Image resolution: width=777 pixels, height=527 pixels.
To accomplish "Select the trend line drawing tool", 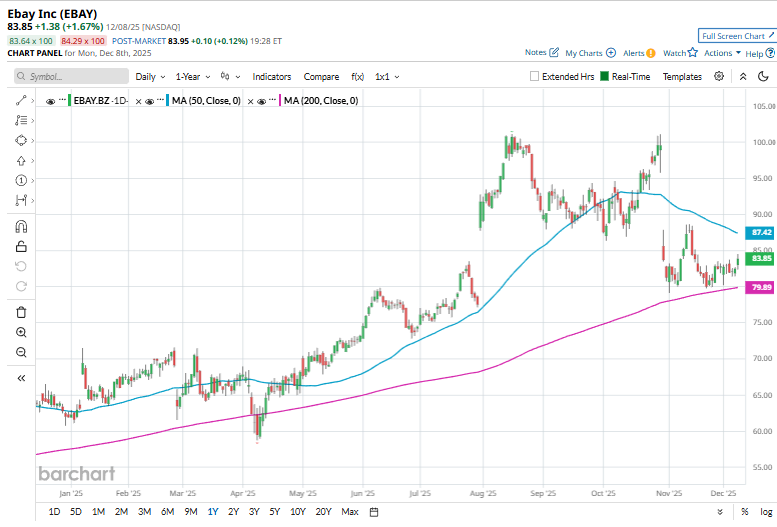I will (21, 101).
